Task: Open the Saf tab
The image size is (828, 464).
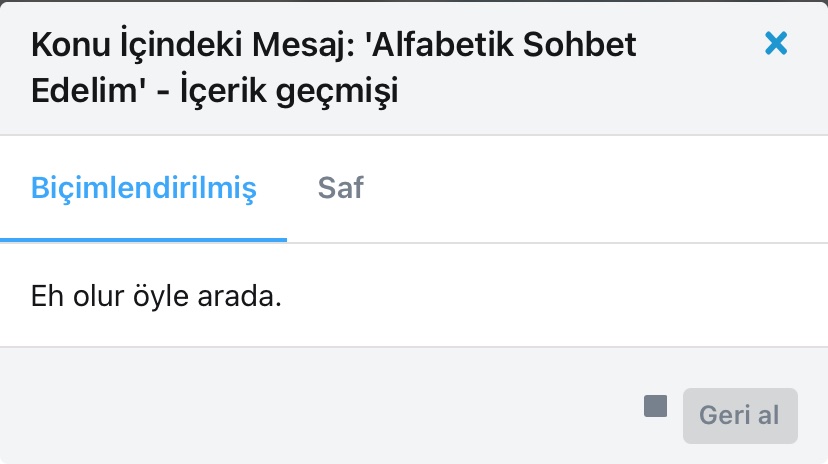Action: [340, 188]
